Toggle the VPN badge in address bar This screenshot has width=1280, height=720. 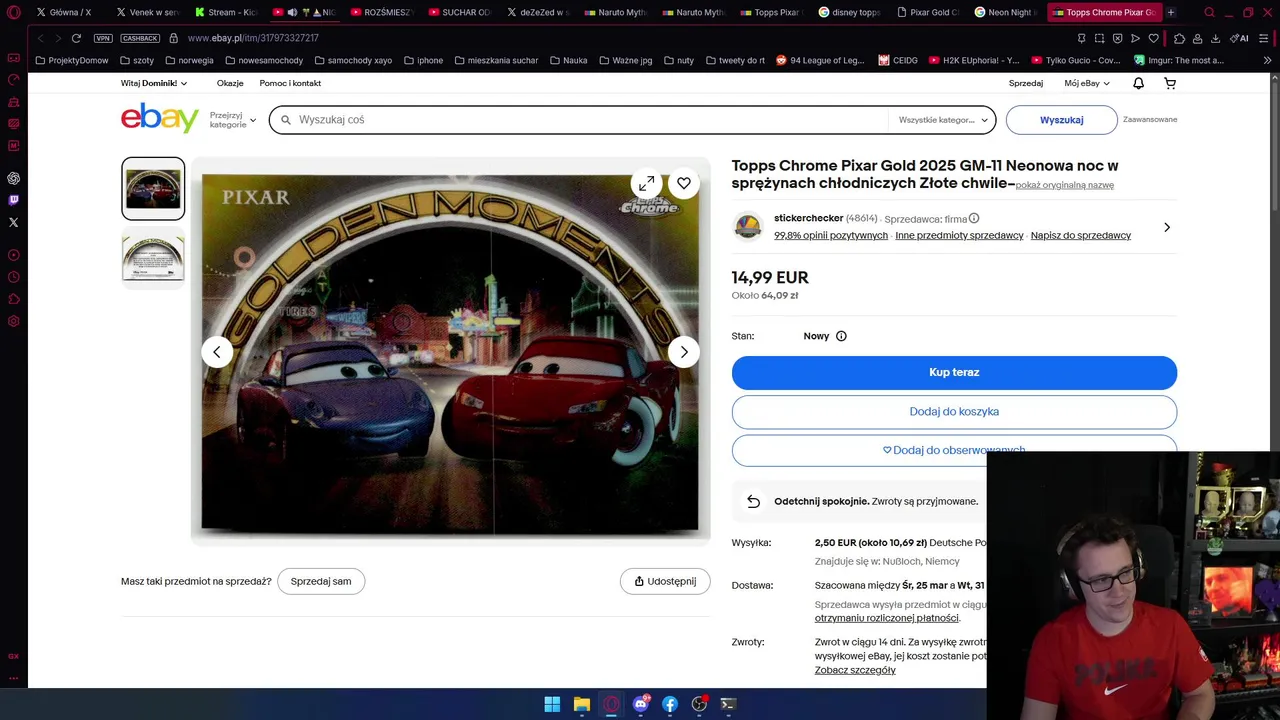click(x=103, y=38)
